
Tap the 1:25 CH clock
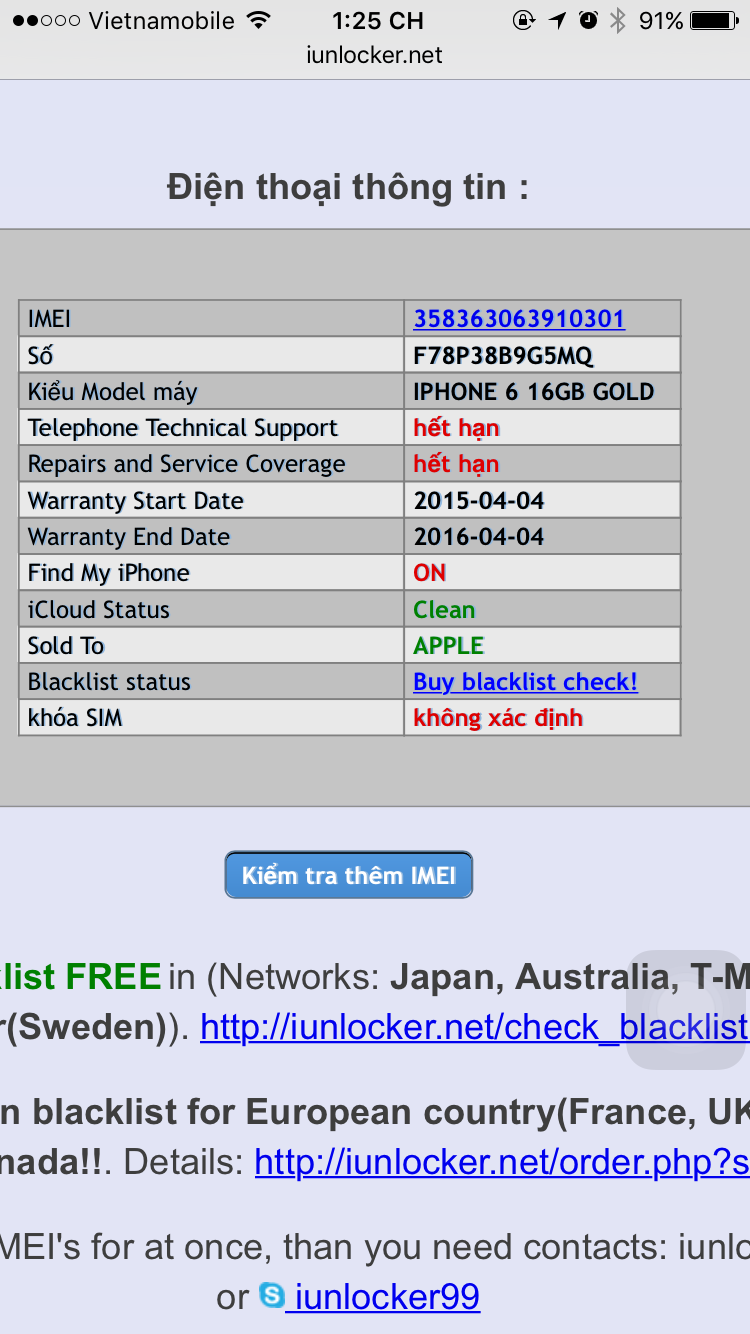(x=377, y=20)
